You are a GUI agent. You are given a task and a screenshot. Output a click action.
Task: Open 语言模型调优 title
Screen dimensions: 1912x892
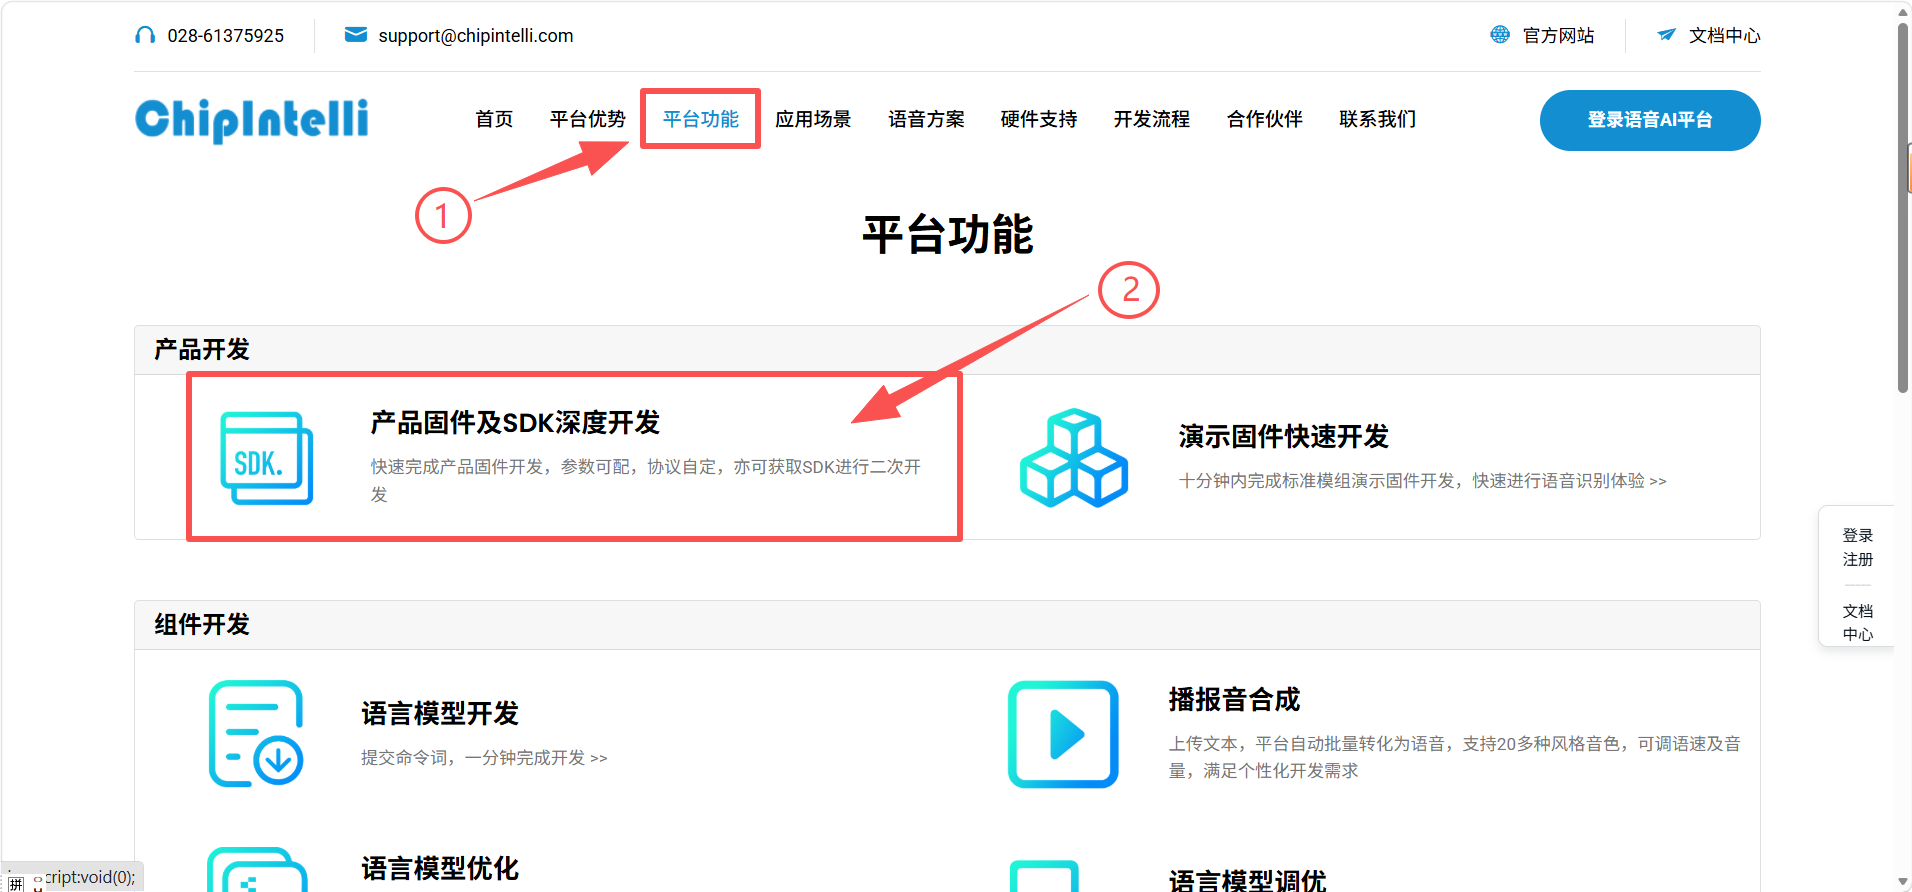(x=1248, y=880)
